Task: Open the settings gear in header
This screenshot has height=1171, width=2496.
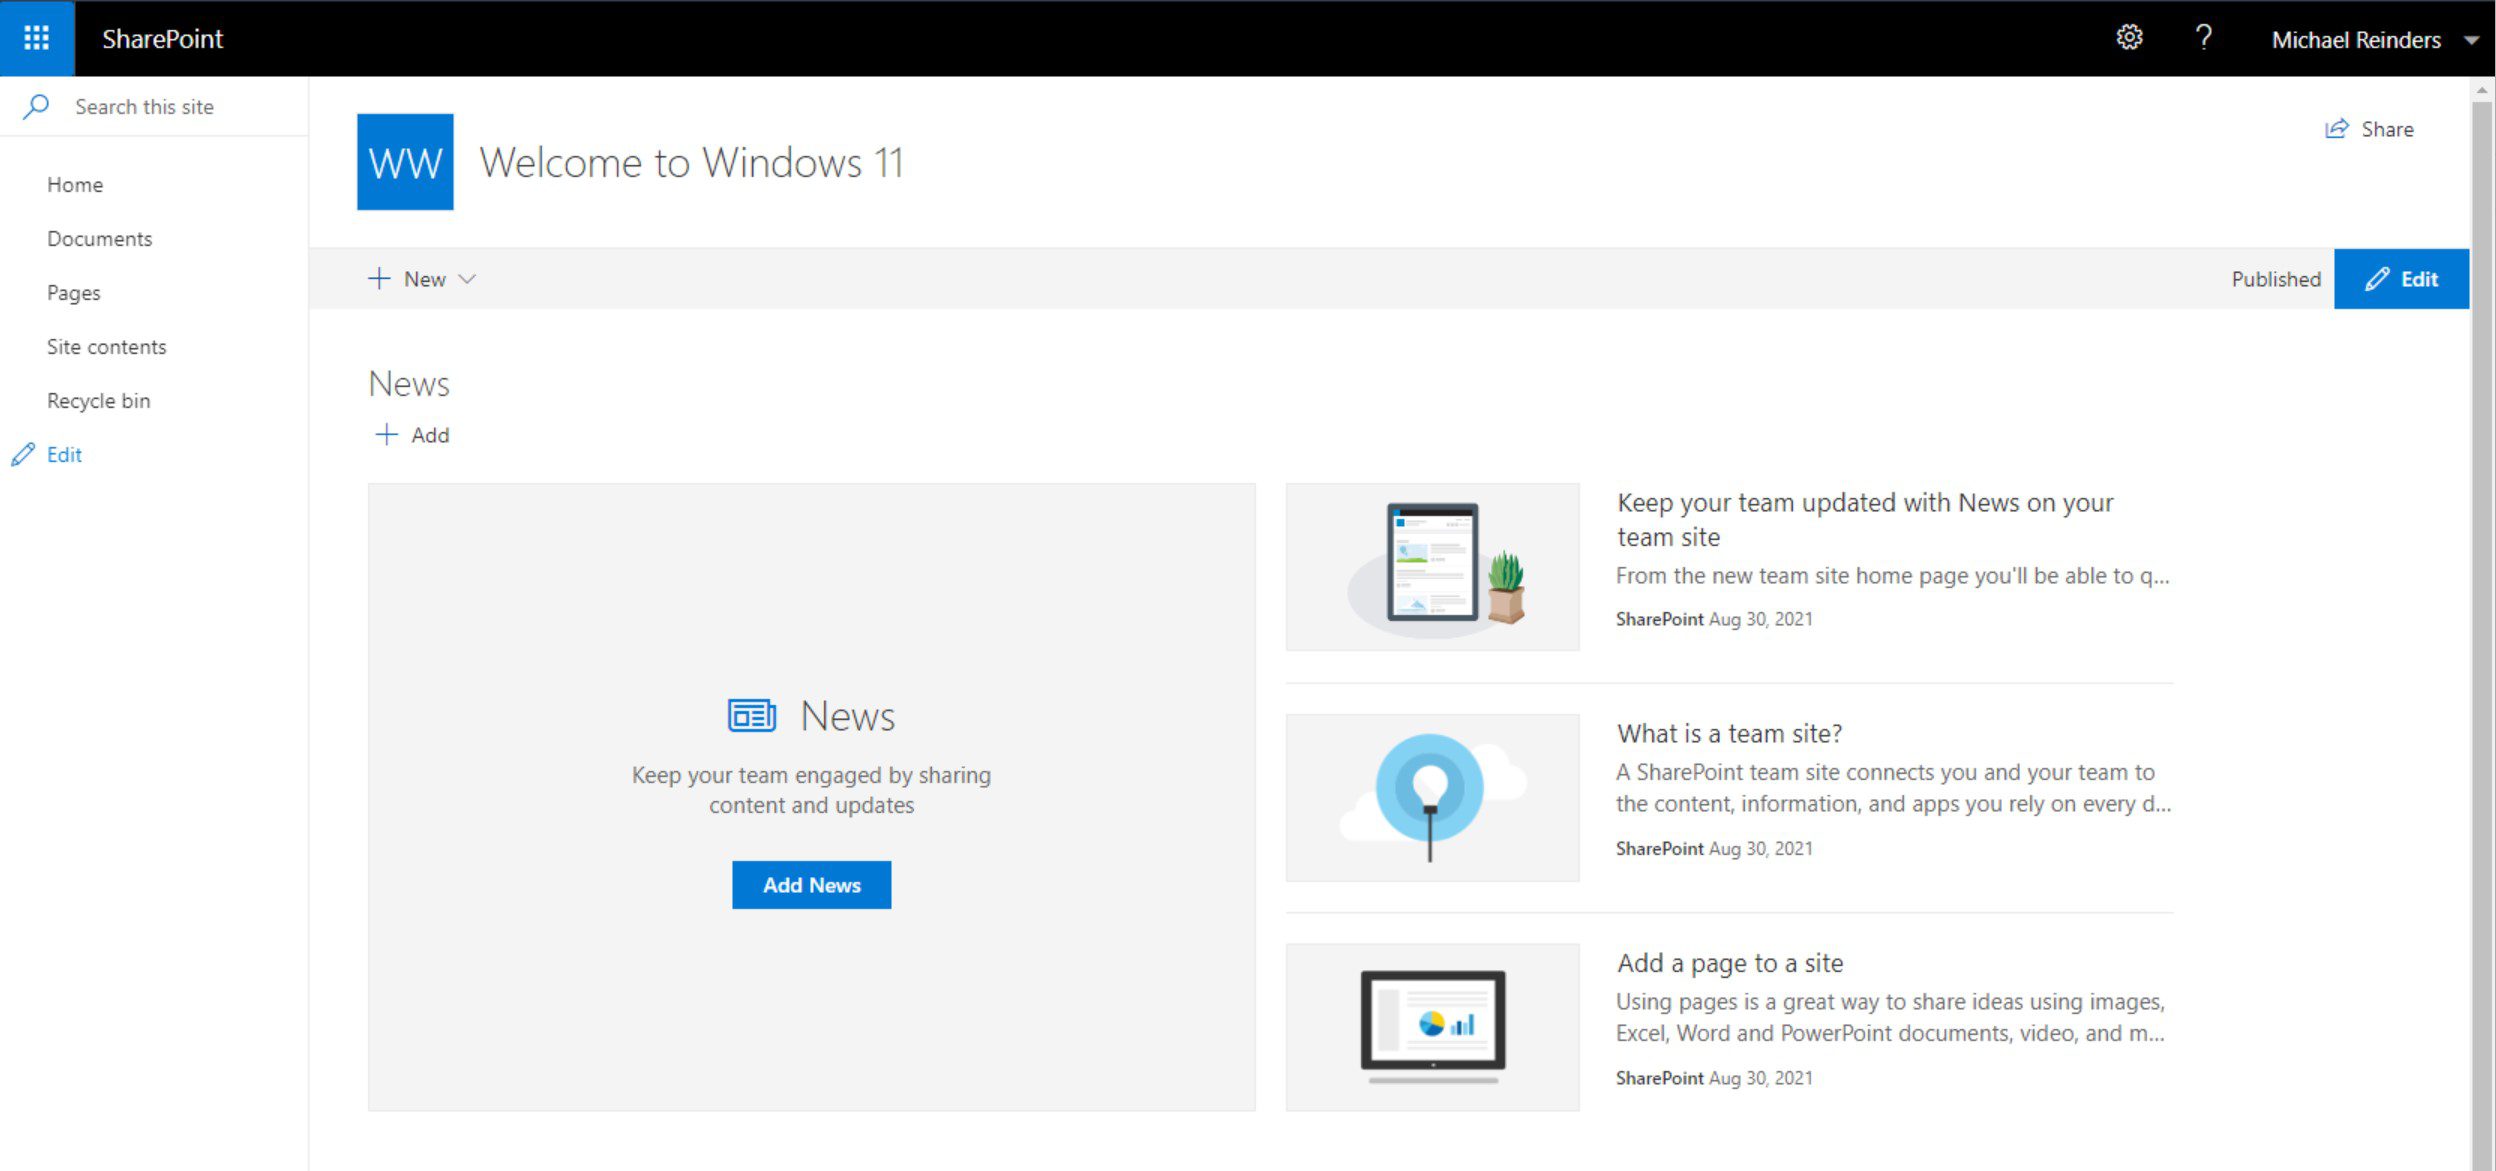Action: (2129, 38)
